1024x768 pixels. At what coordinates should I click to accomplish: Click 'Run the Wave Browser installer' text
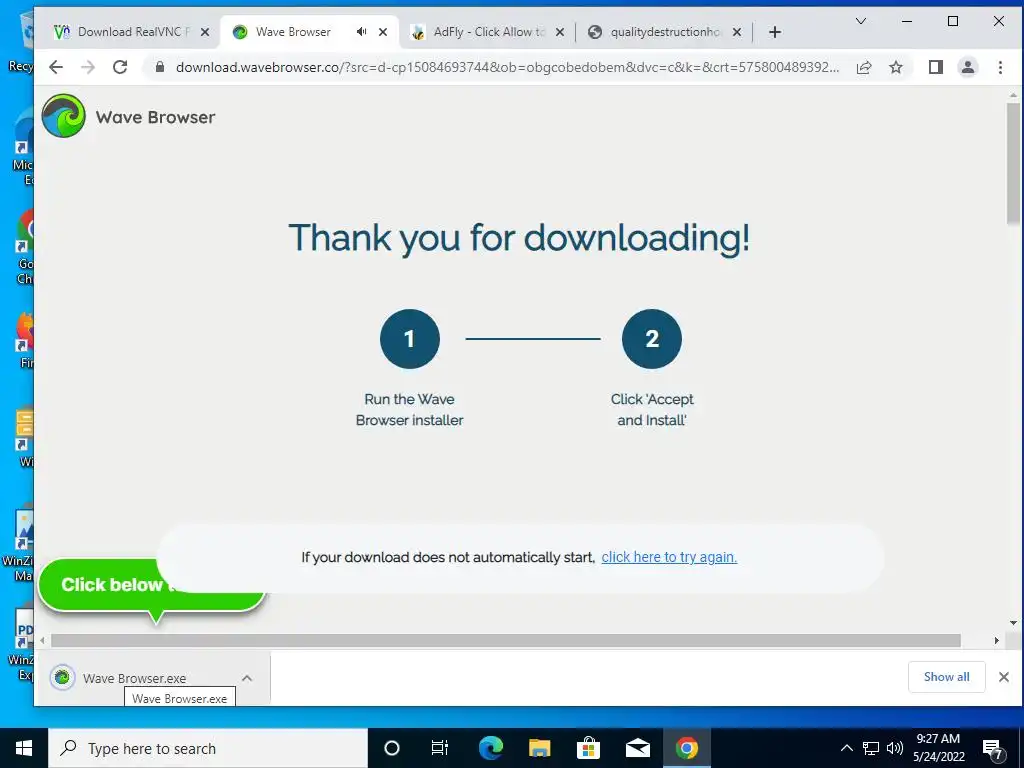point(409,409)
